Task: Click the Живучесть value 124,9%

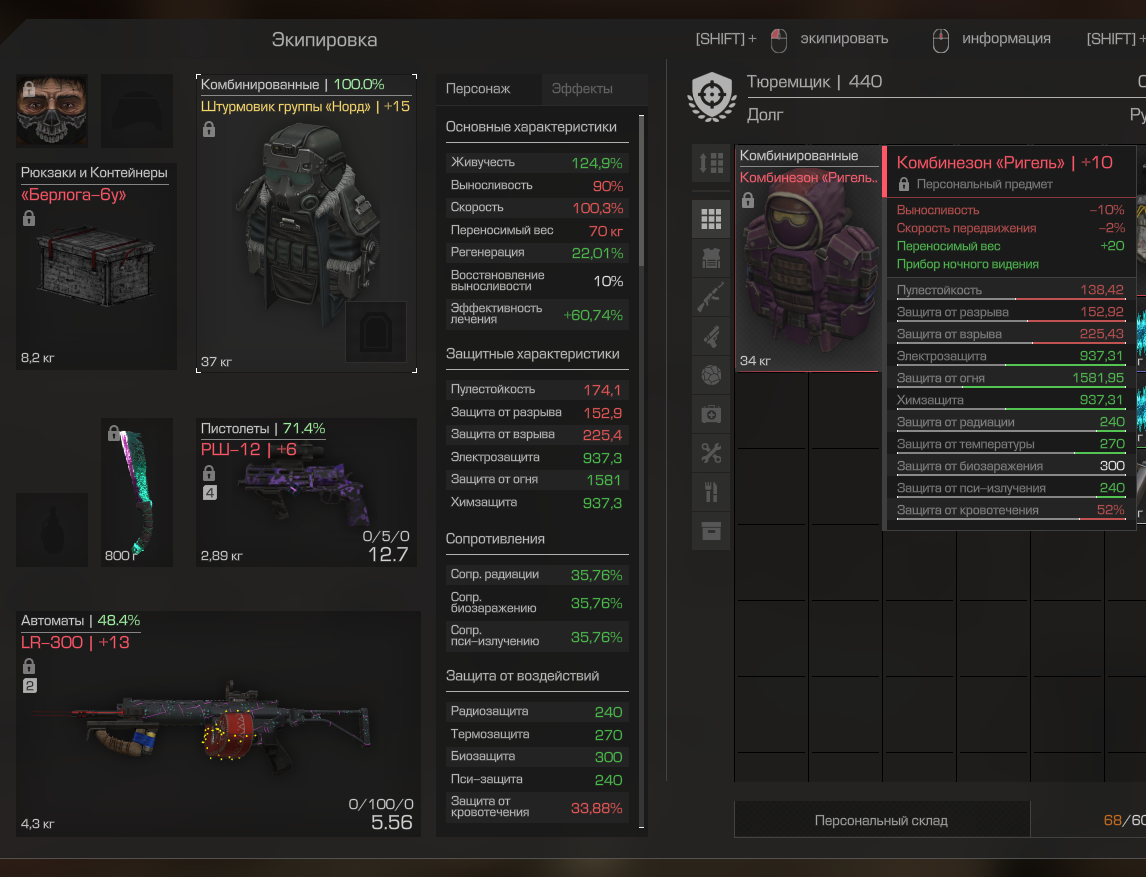Action: pyautogui.click(x=597, y=163)
